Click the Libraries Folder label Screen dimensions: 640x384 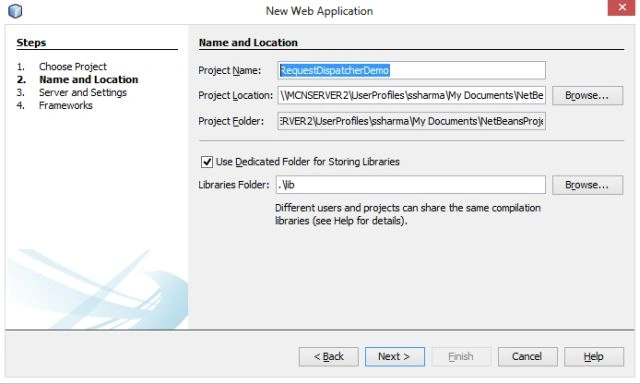(234, 185)
